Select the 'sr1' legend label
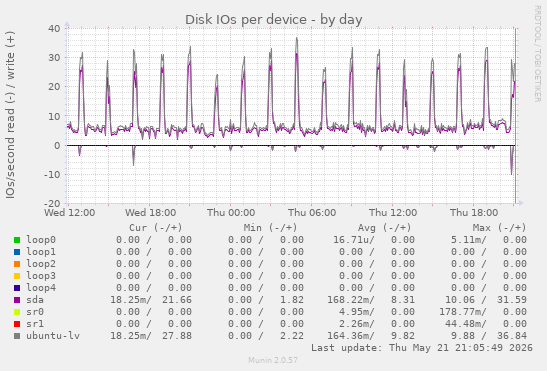This screenshot has width=547, height=371. [x=35, y=324]
